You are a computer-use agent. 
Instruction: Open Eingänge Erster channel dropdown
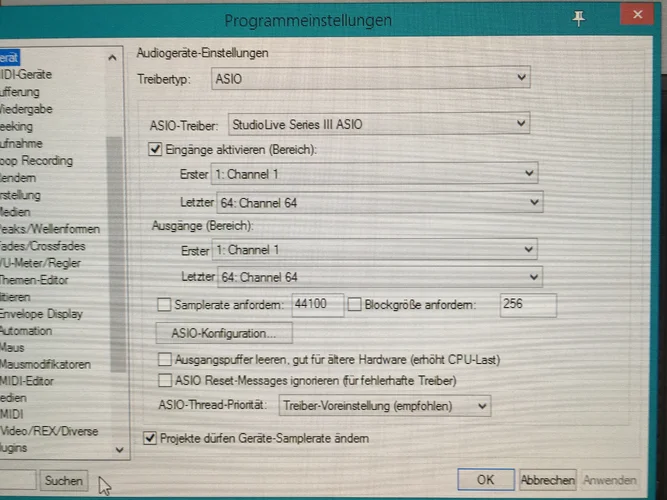point(374,174)
